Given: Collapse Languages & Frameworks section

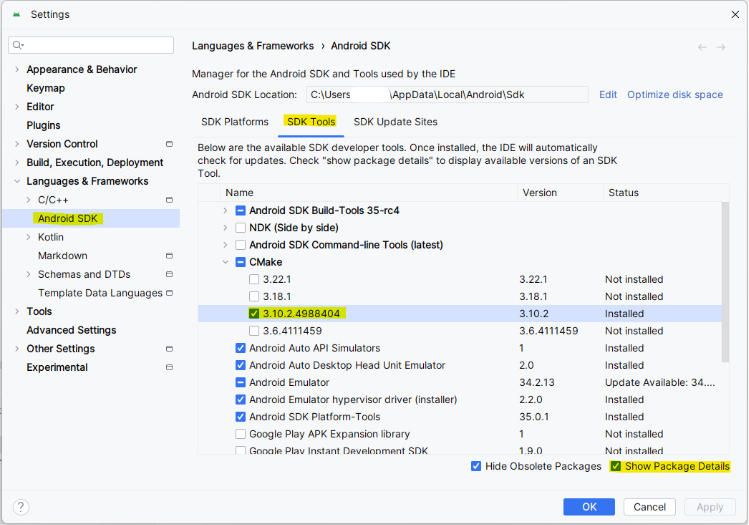Looking at the screenshot, I should tap(17, 181).
